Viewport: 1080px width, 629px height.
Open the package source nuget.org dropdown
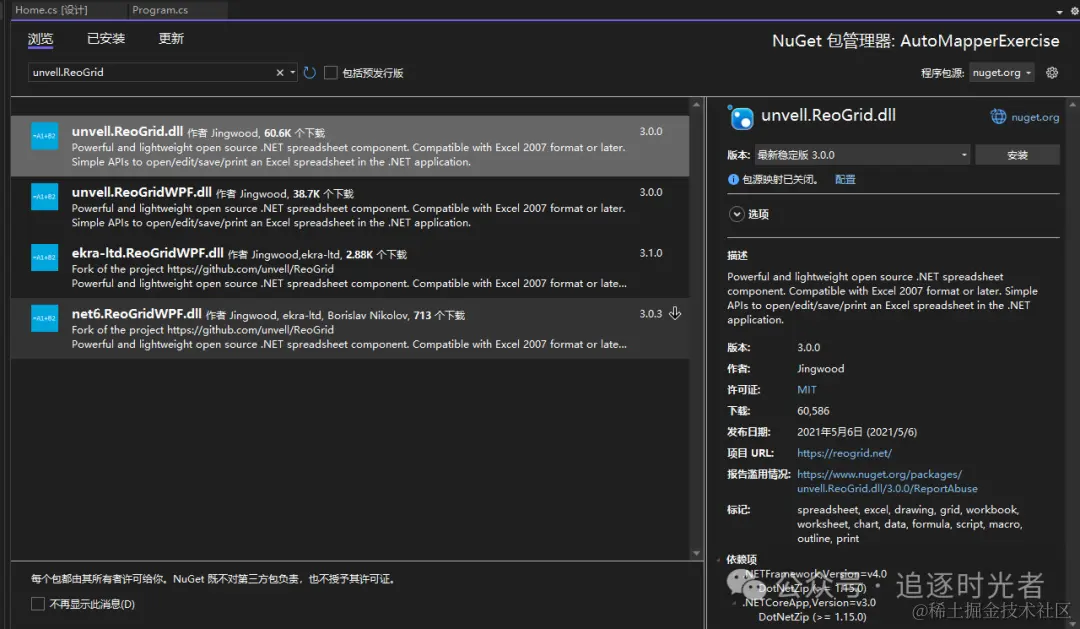tap(1001, 72)
